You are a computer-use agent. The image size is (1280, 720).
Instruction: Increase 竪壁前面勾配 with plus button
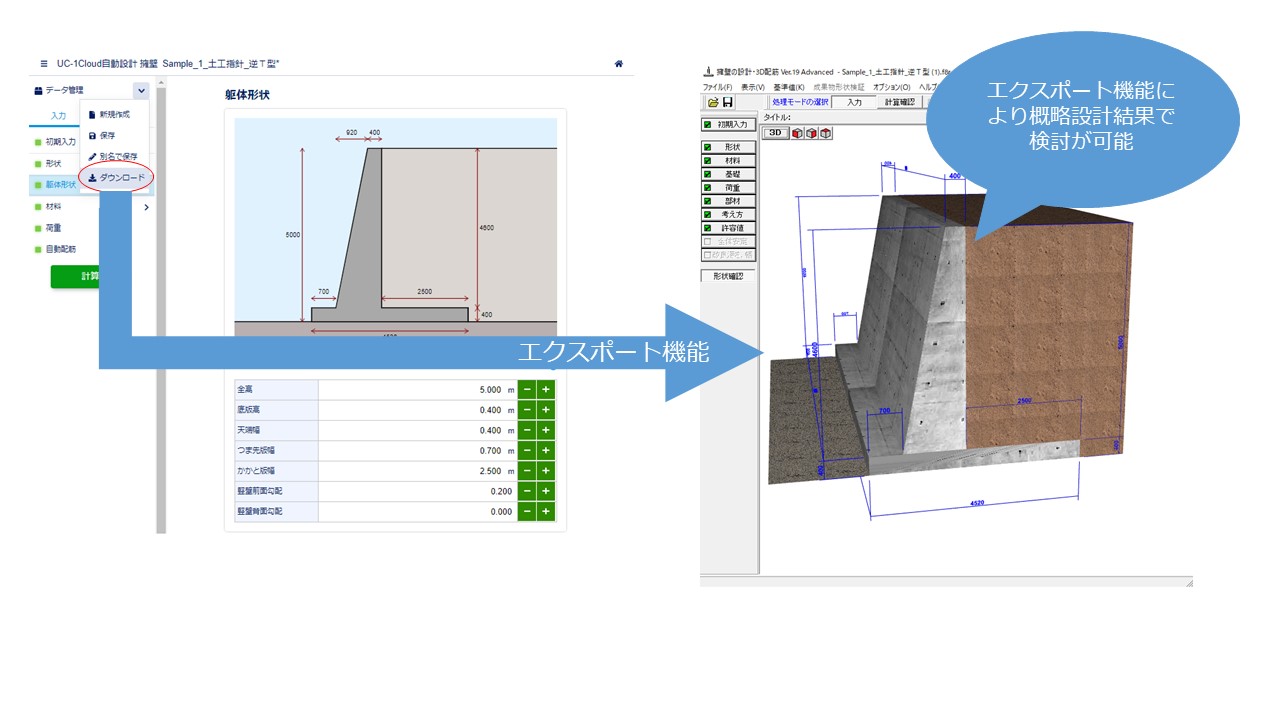pos(546,491)
